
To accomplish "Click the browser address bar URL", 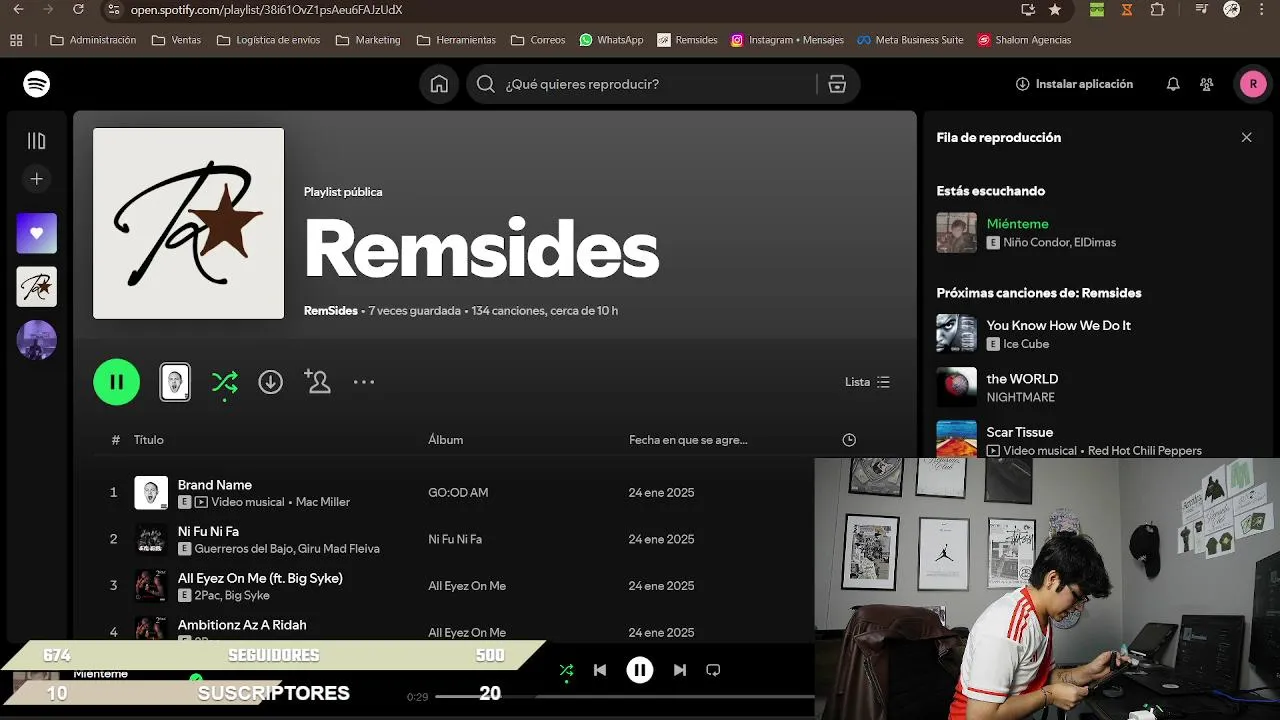I will coord(266,9).
